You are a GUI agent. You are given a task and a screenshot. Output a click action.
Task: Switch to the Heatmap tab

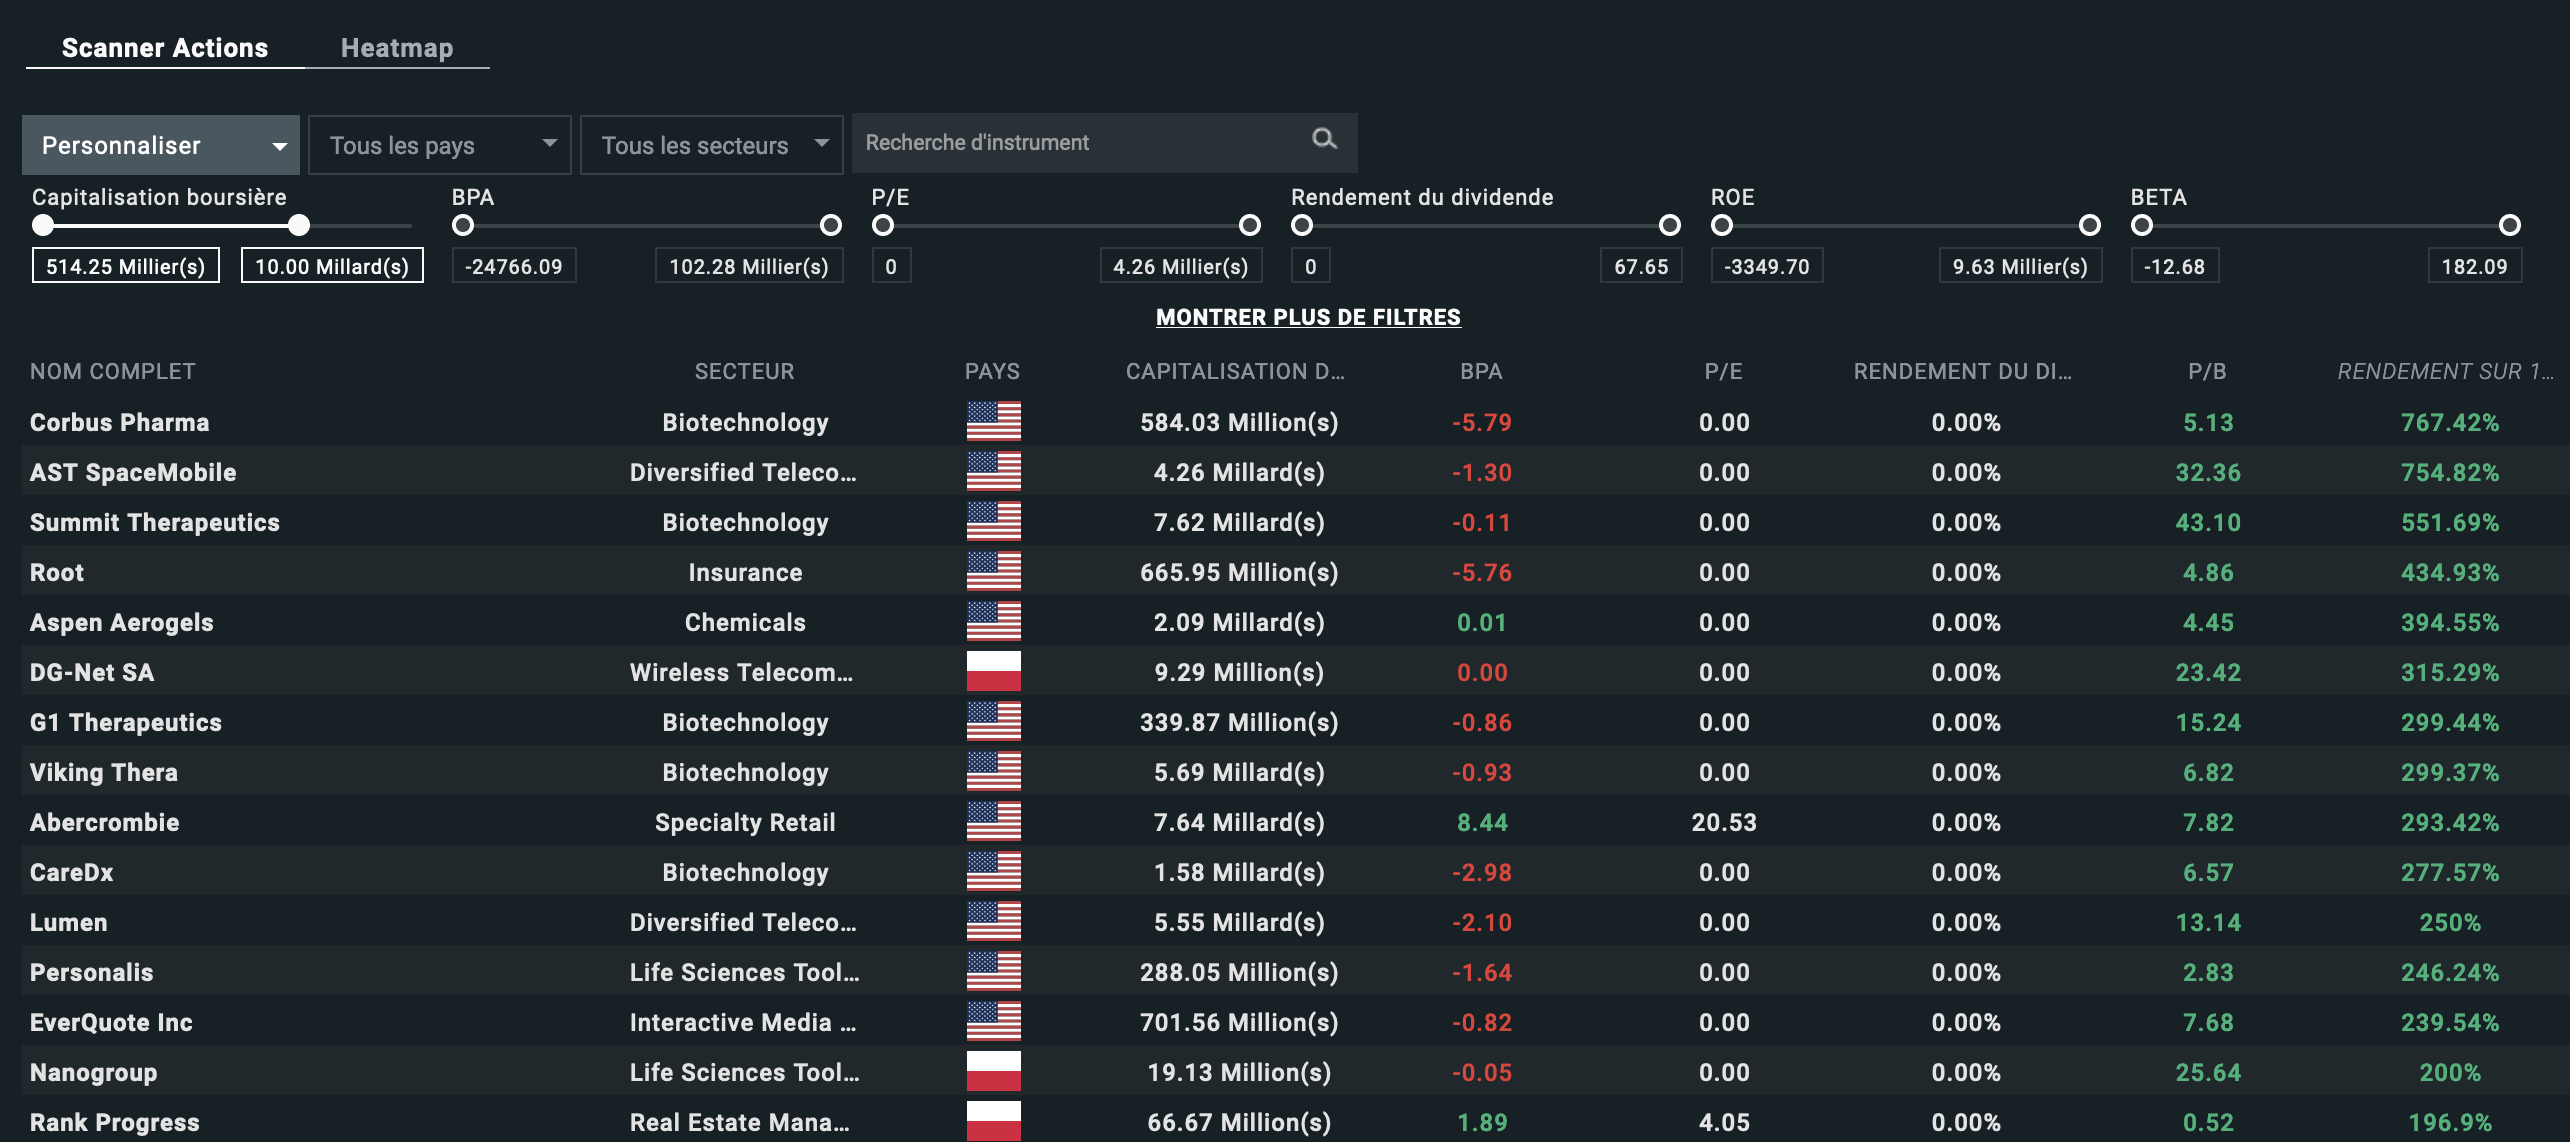(x=397, y=48)
